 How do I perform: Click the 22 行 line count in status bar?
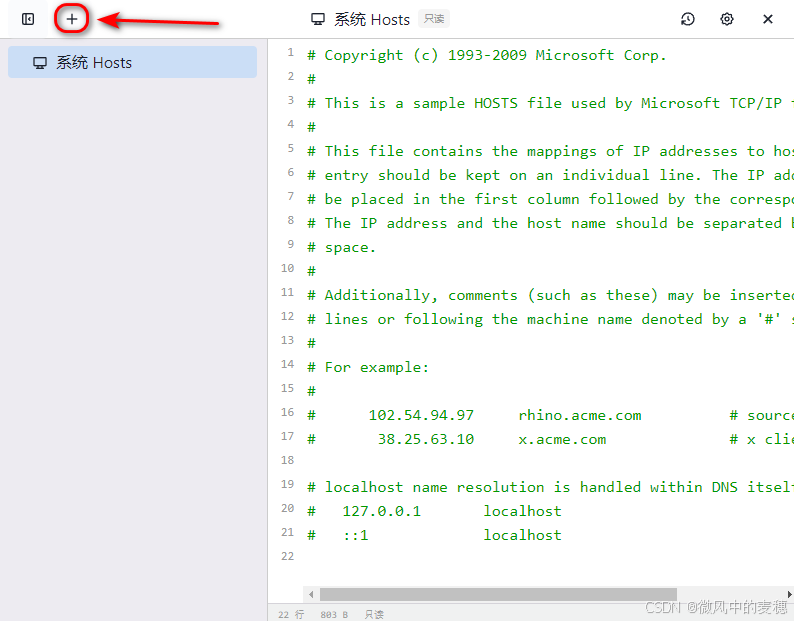[x=291, y=614]
